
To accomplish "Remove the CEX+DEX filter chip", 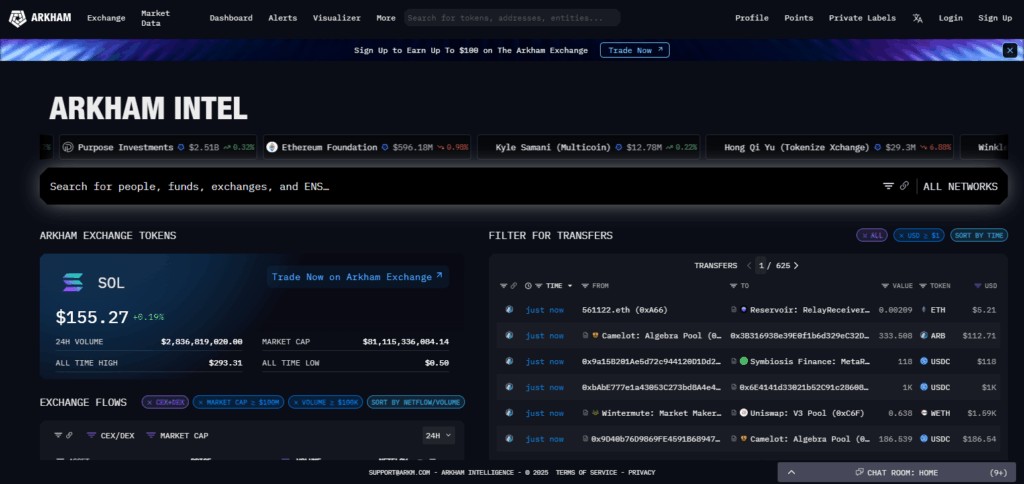I will click(x=149, y=402).
